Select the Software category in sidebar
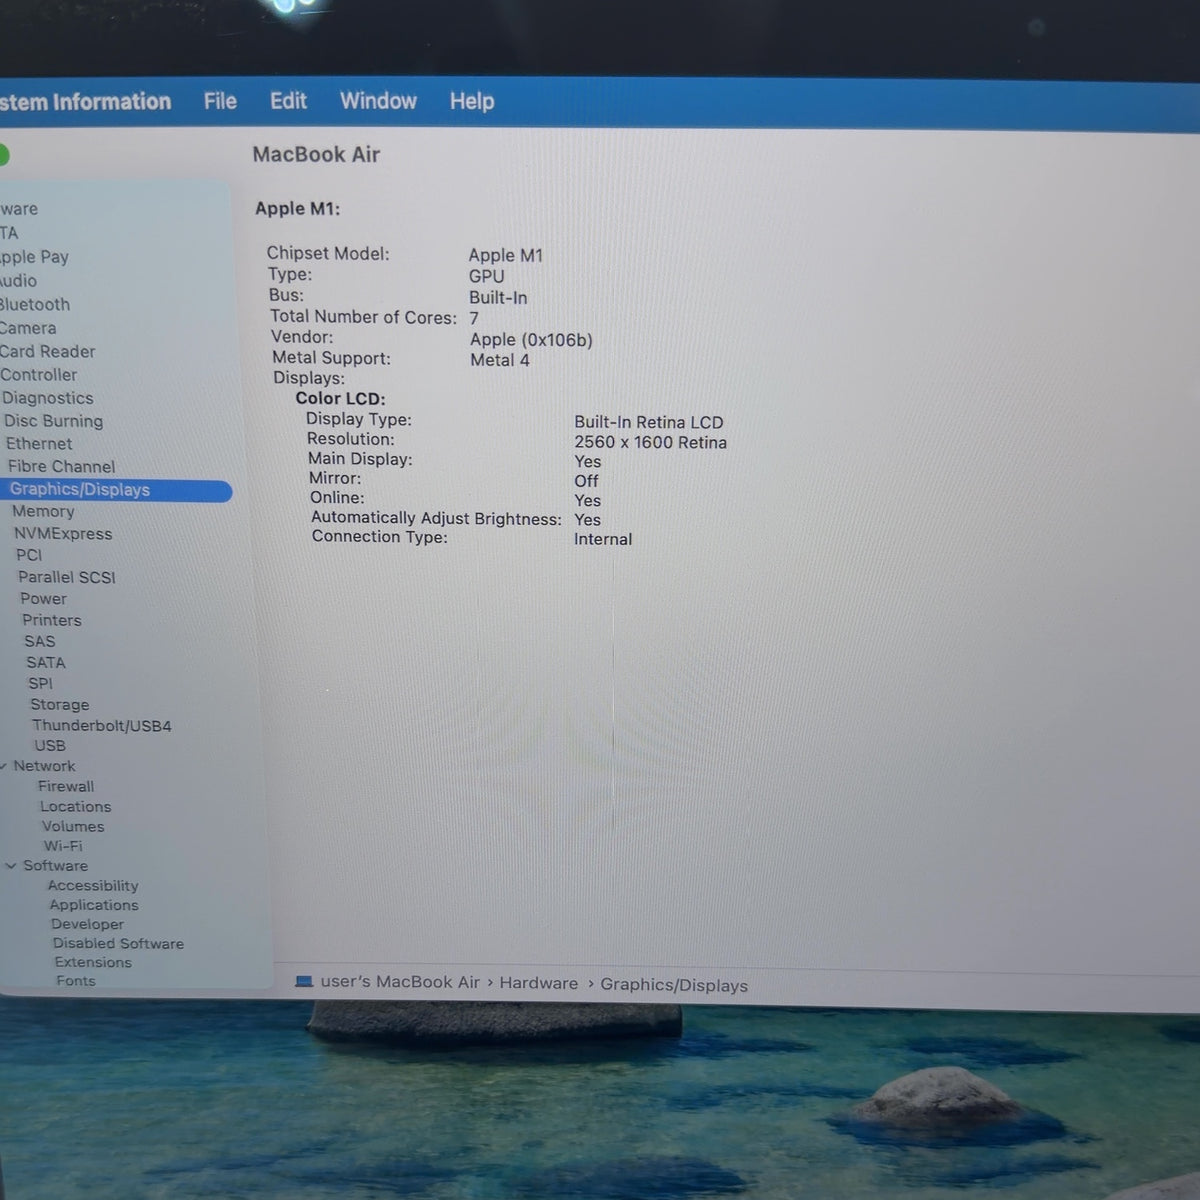This screenshot has height=1200, width=1200. coord(55,865)
